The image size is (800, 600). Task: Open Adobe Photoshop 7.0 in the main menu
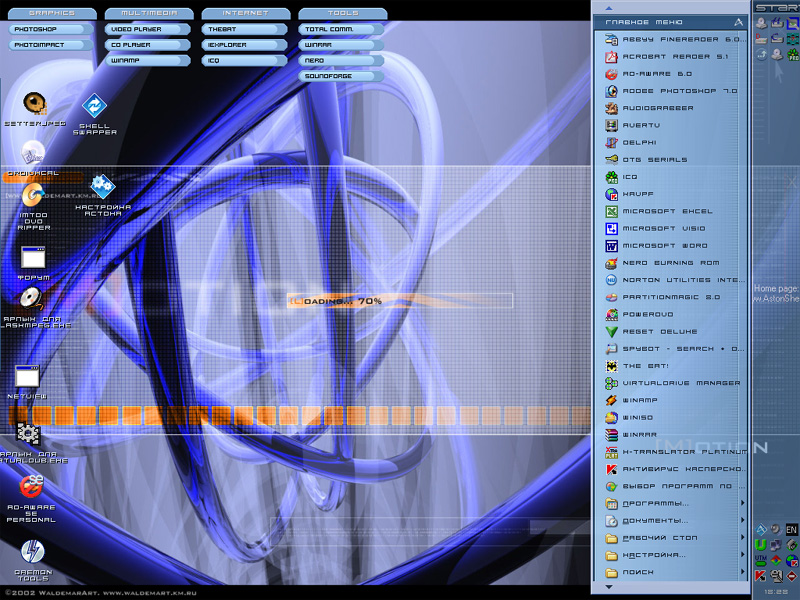click(670, 91)
